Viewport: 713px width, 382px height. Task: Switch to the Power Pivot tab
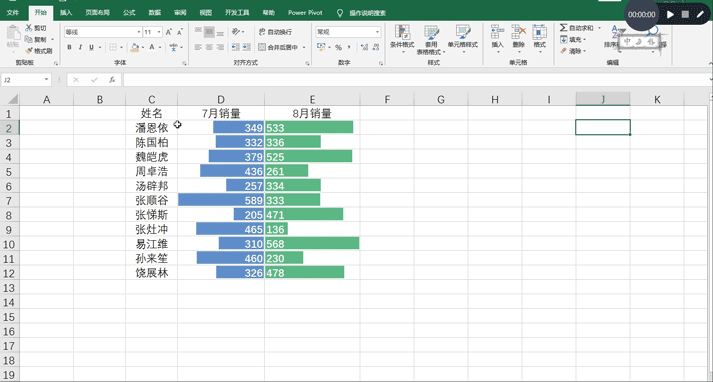tap(305, 13)
